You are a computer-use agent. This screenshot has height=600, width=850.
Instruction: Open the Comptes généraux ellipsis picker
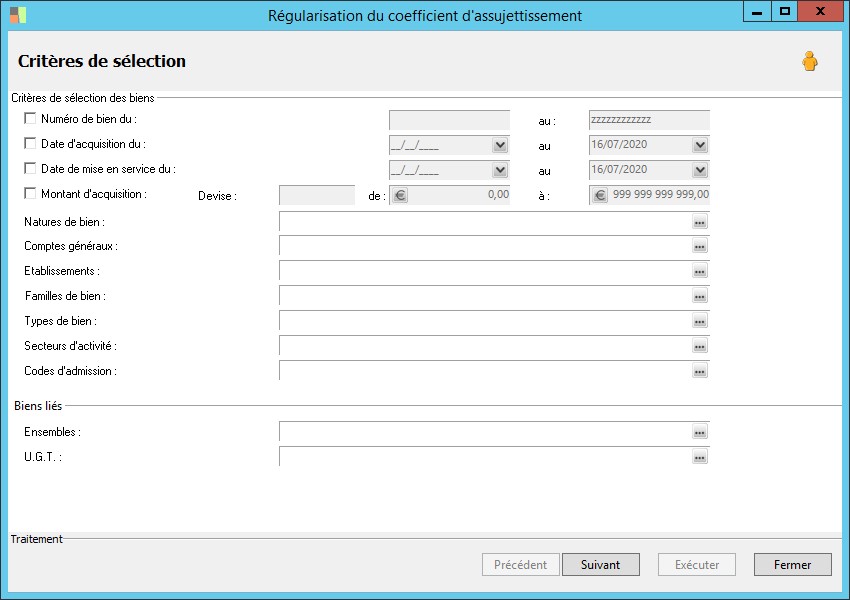click(x=700, y=247)
